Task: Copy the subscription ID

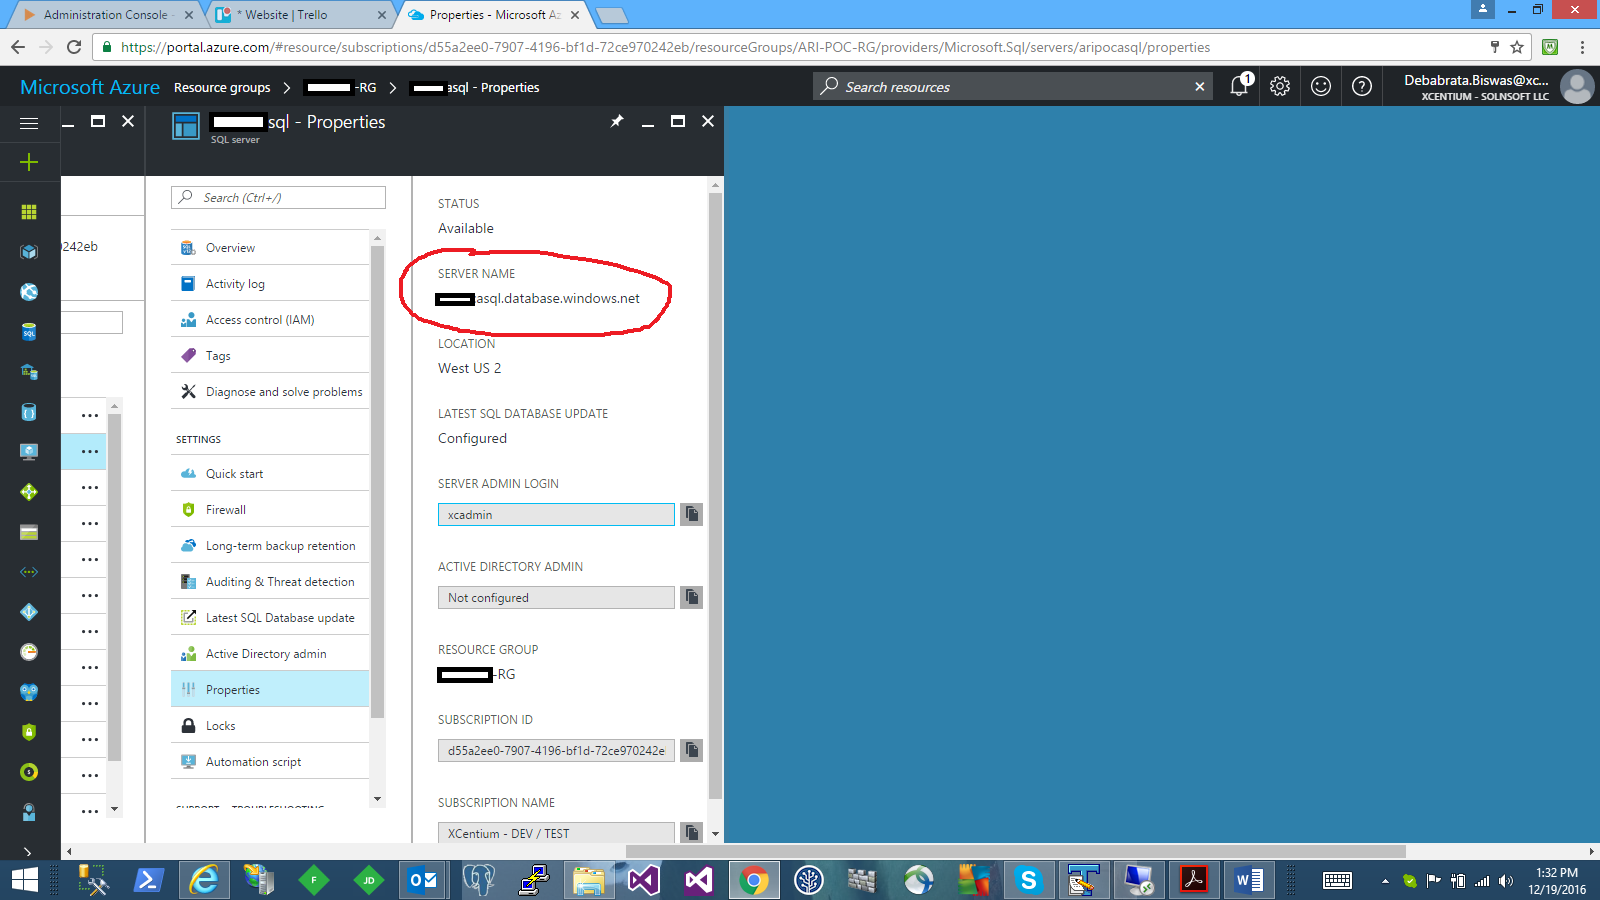Action: tap(691, 750)
